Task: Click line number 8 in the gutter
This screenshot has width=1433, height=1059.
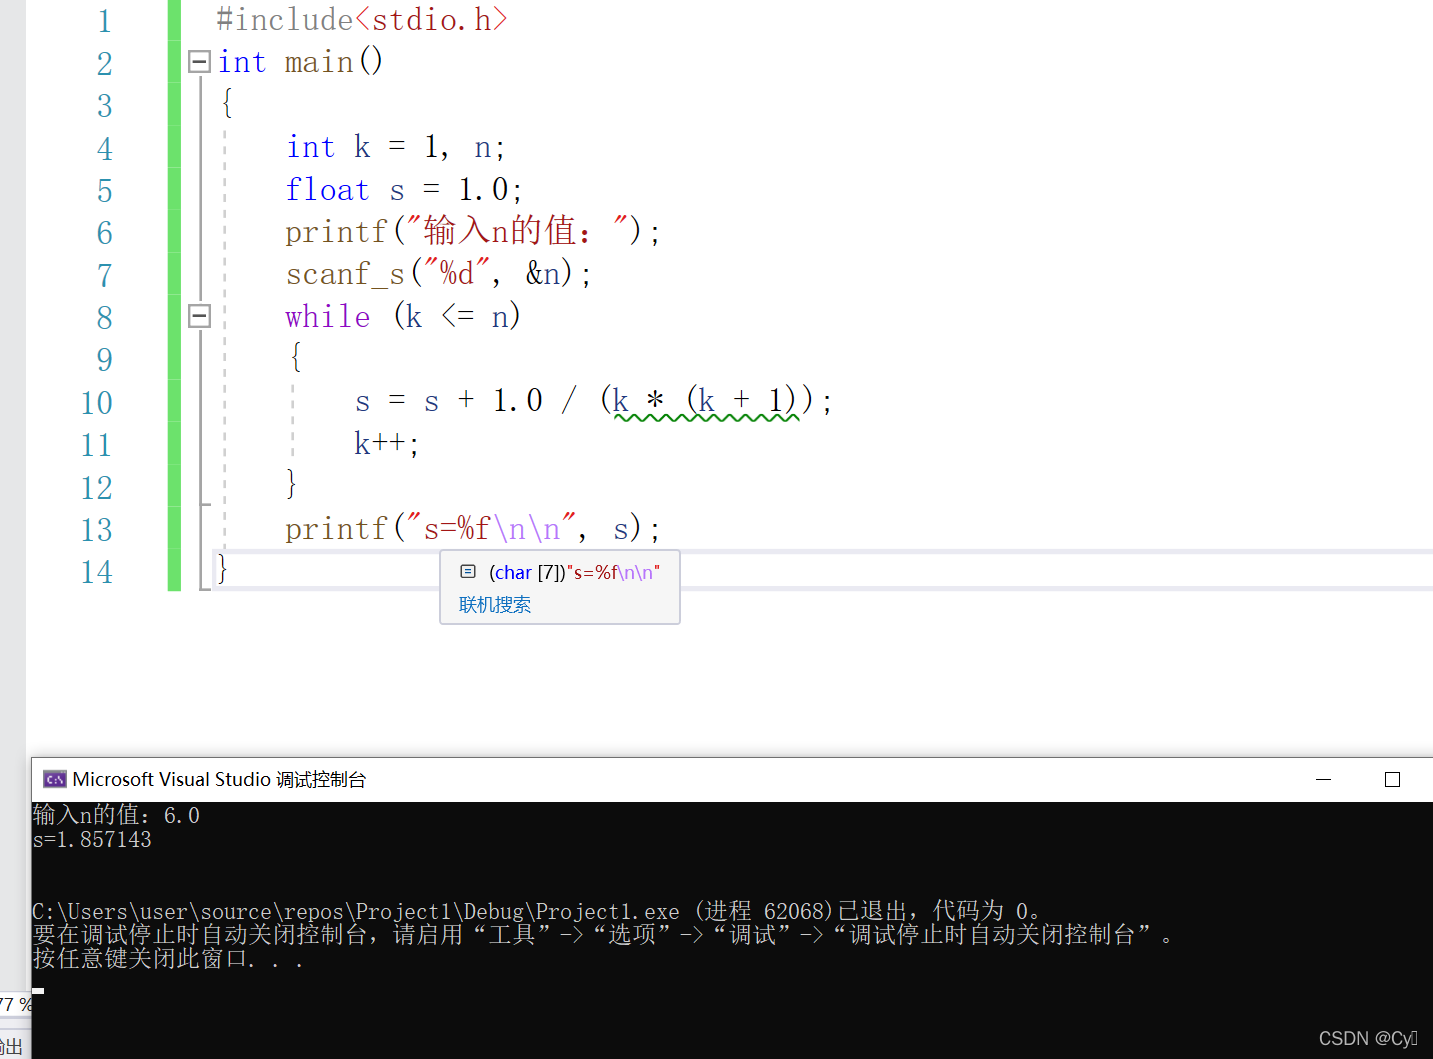Action: coord(104,318)
